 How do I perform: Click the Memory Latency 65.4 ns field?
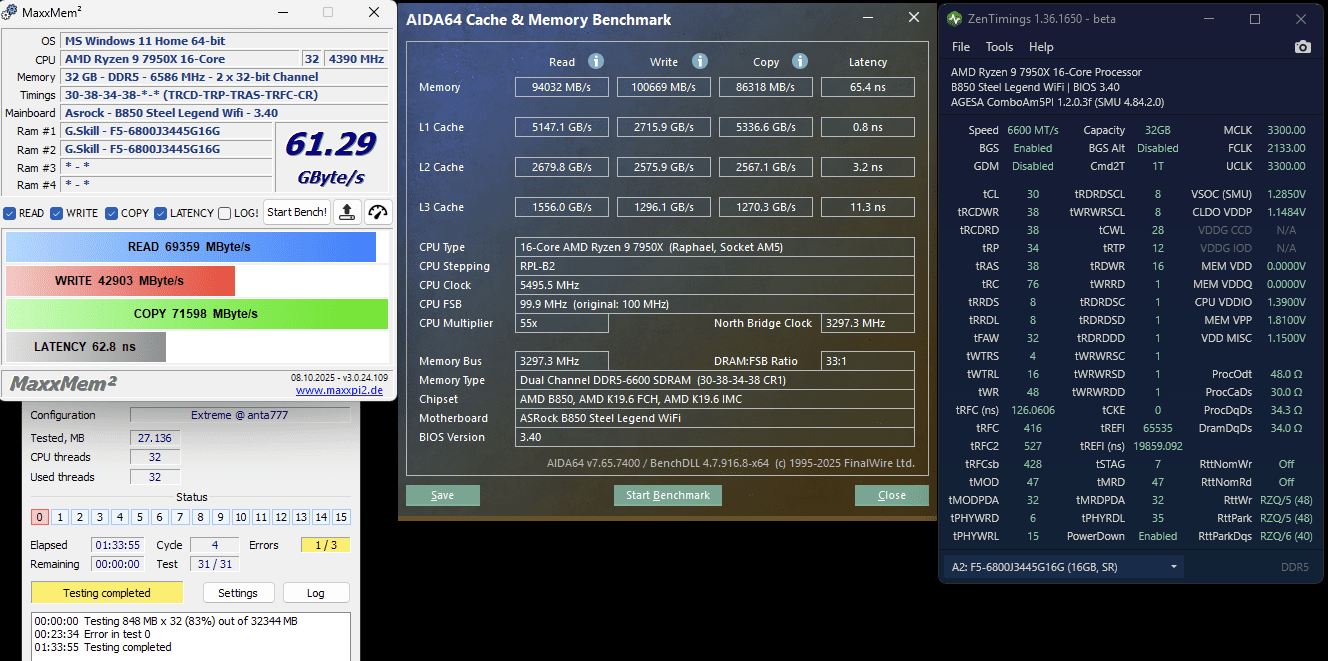(867, 87)
